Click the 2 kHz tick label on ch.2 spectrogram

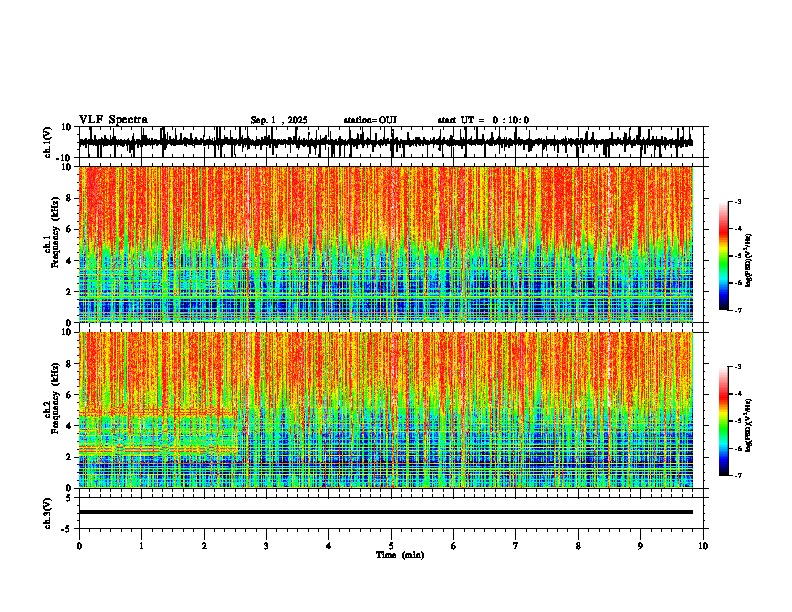[69, 457]
